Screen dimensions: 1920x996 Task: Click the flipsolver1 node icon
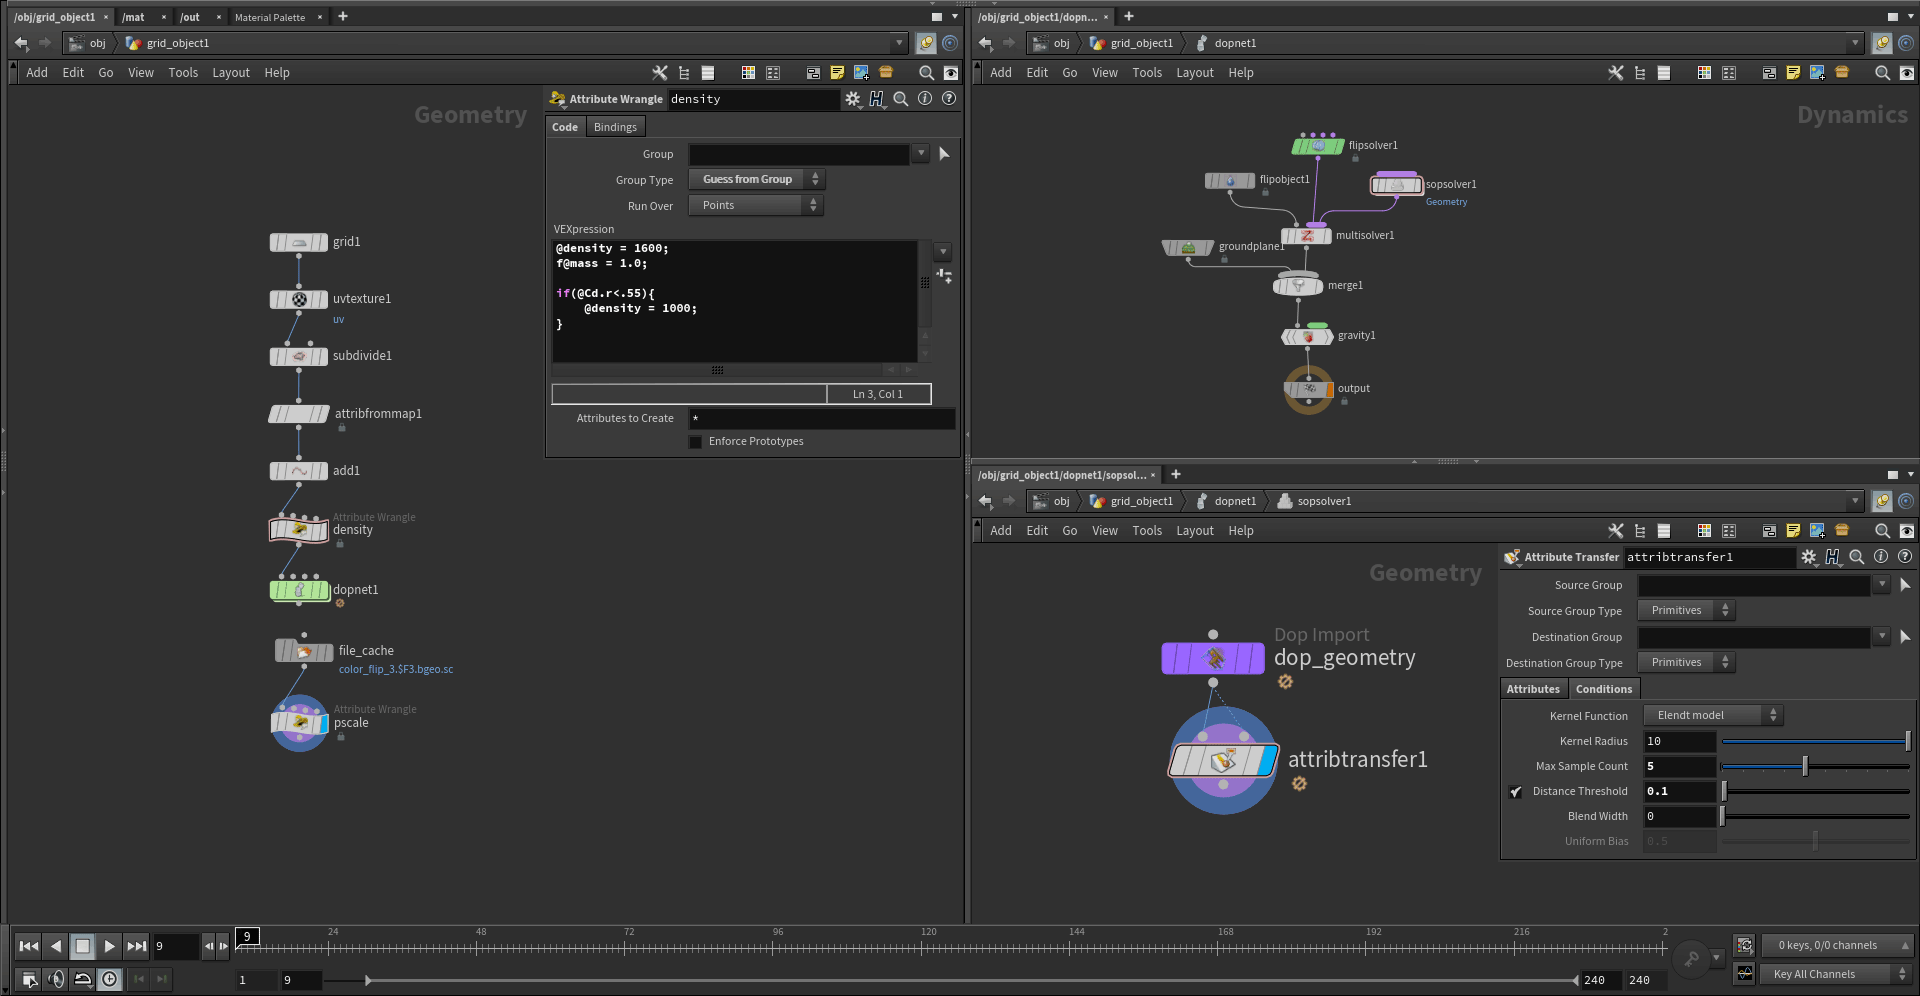(x=1318, y=146)
